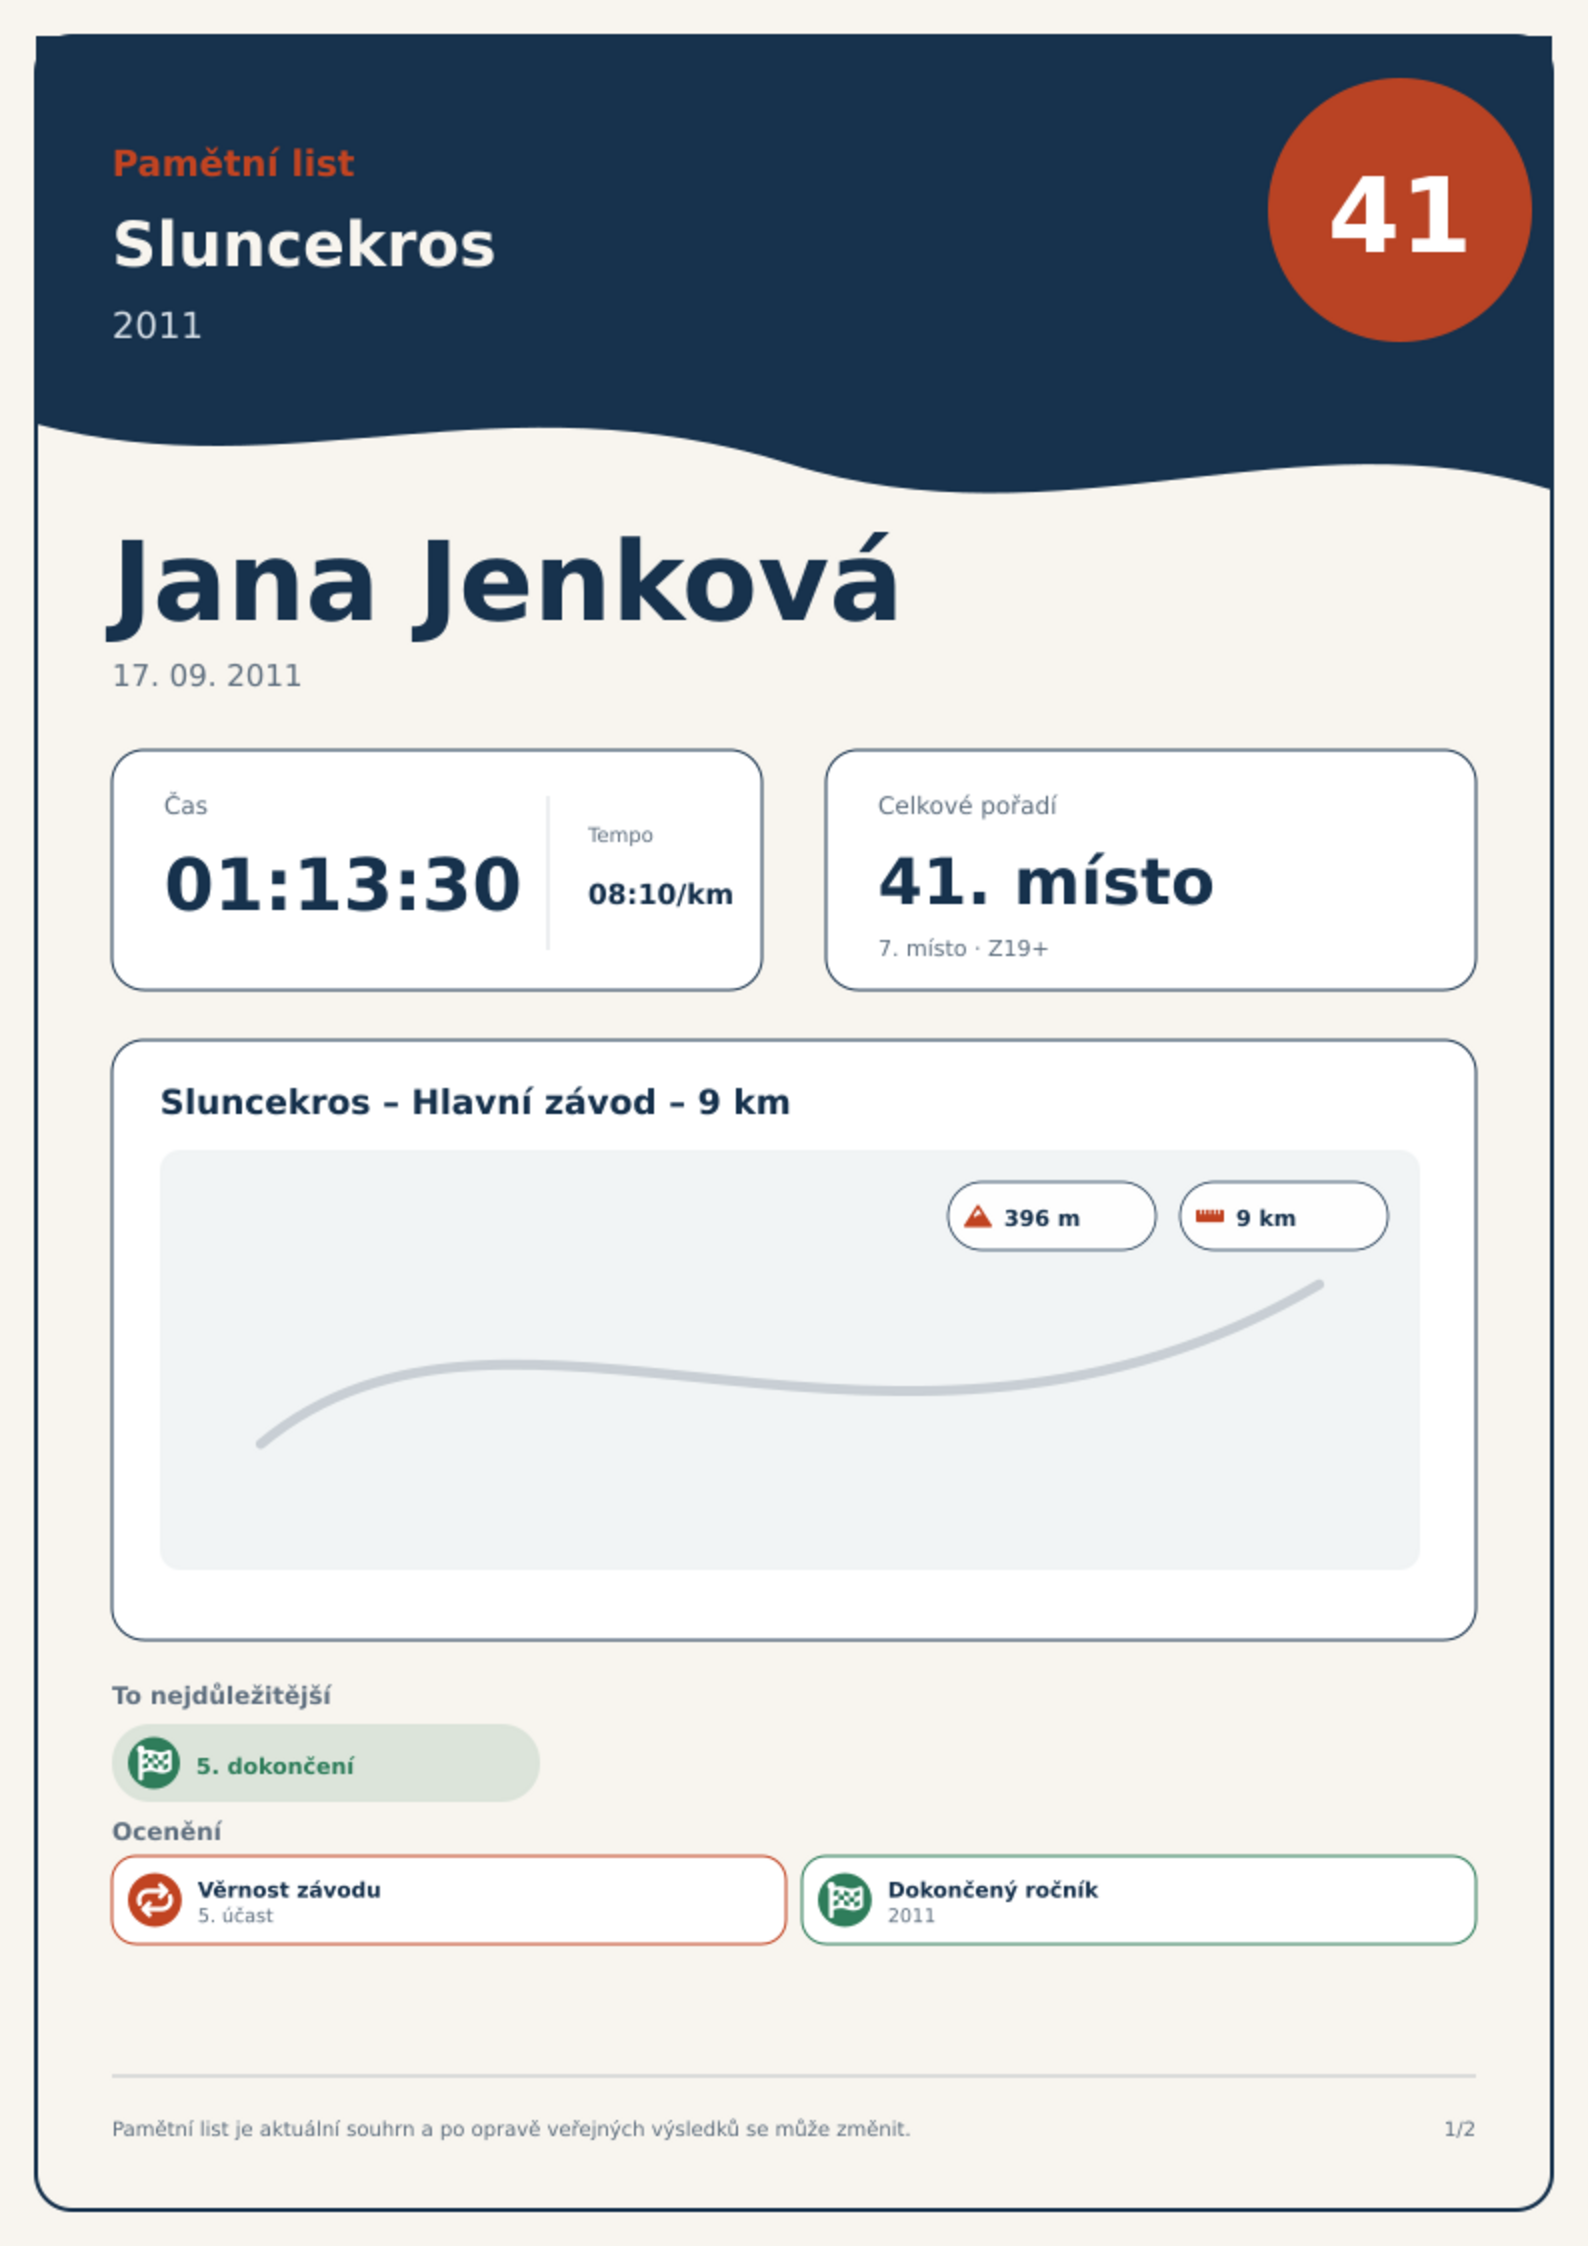Click the pace value 08:10/km

click(660, 894)
